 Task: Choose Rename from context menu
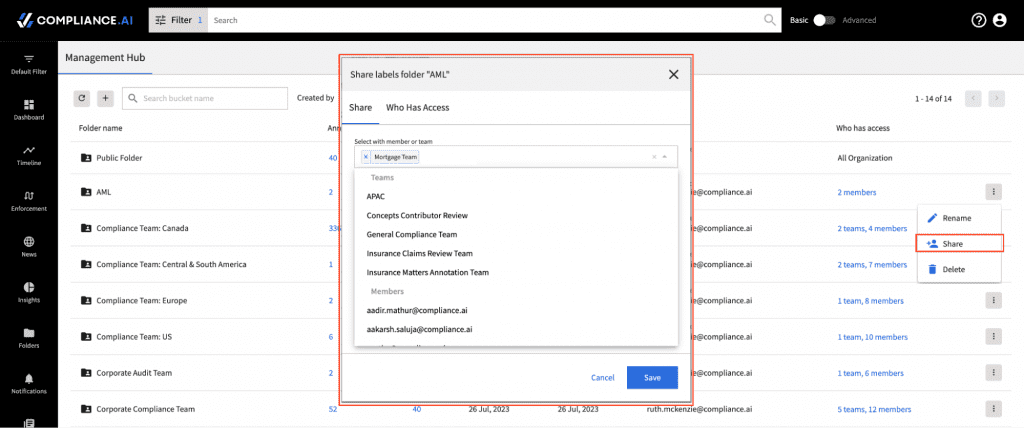tap(959, 218)
